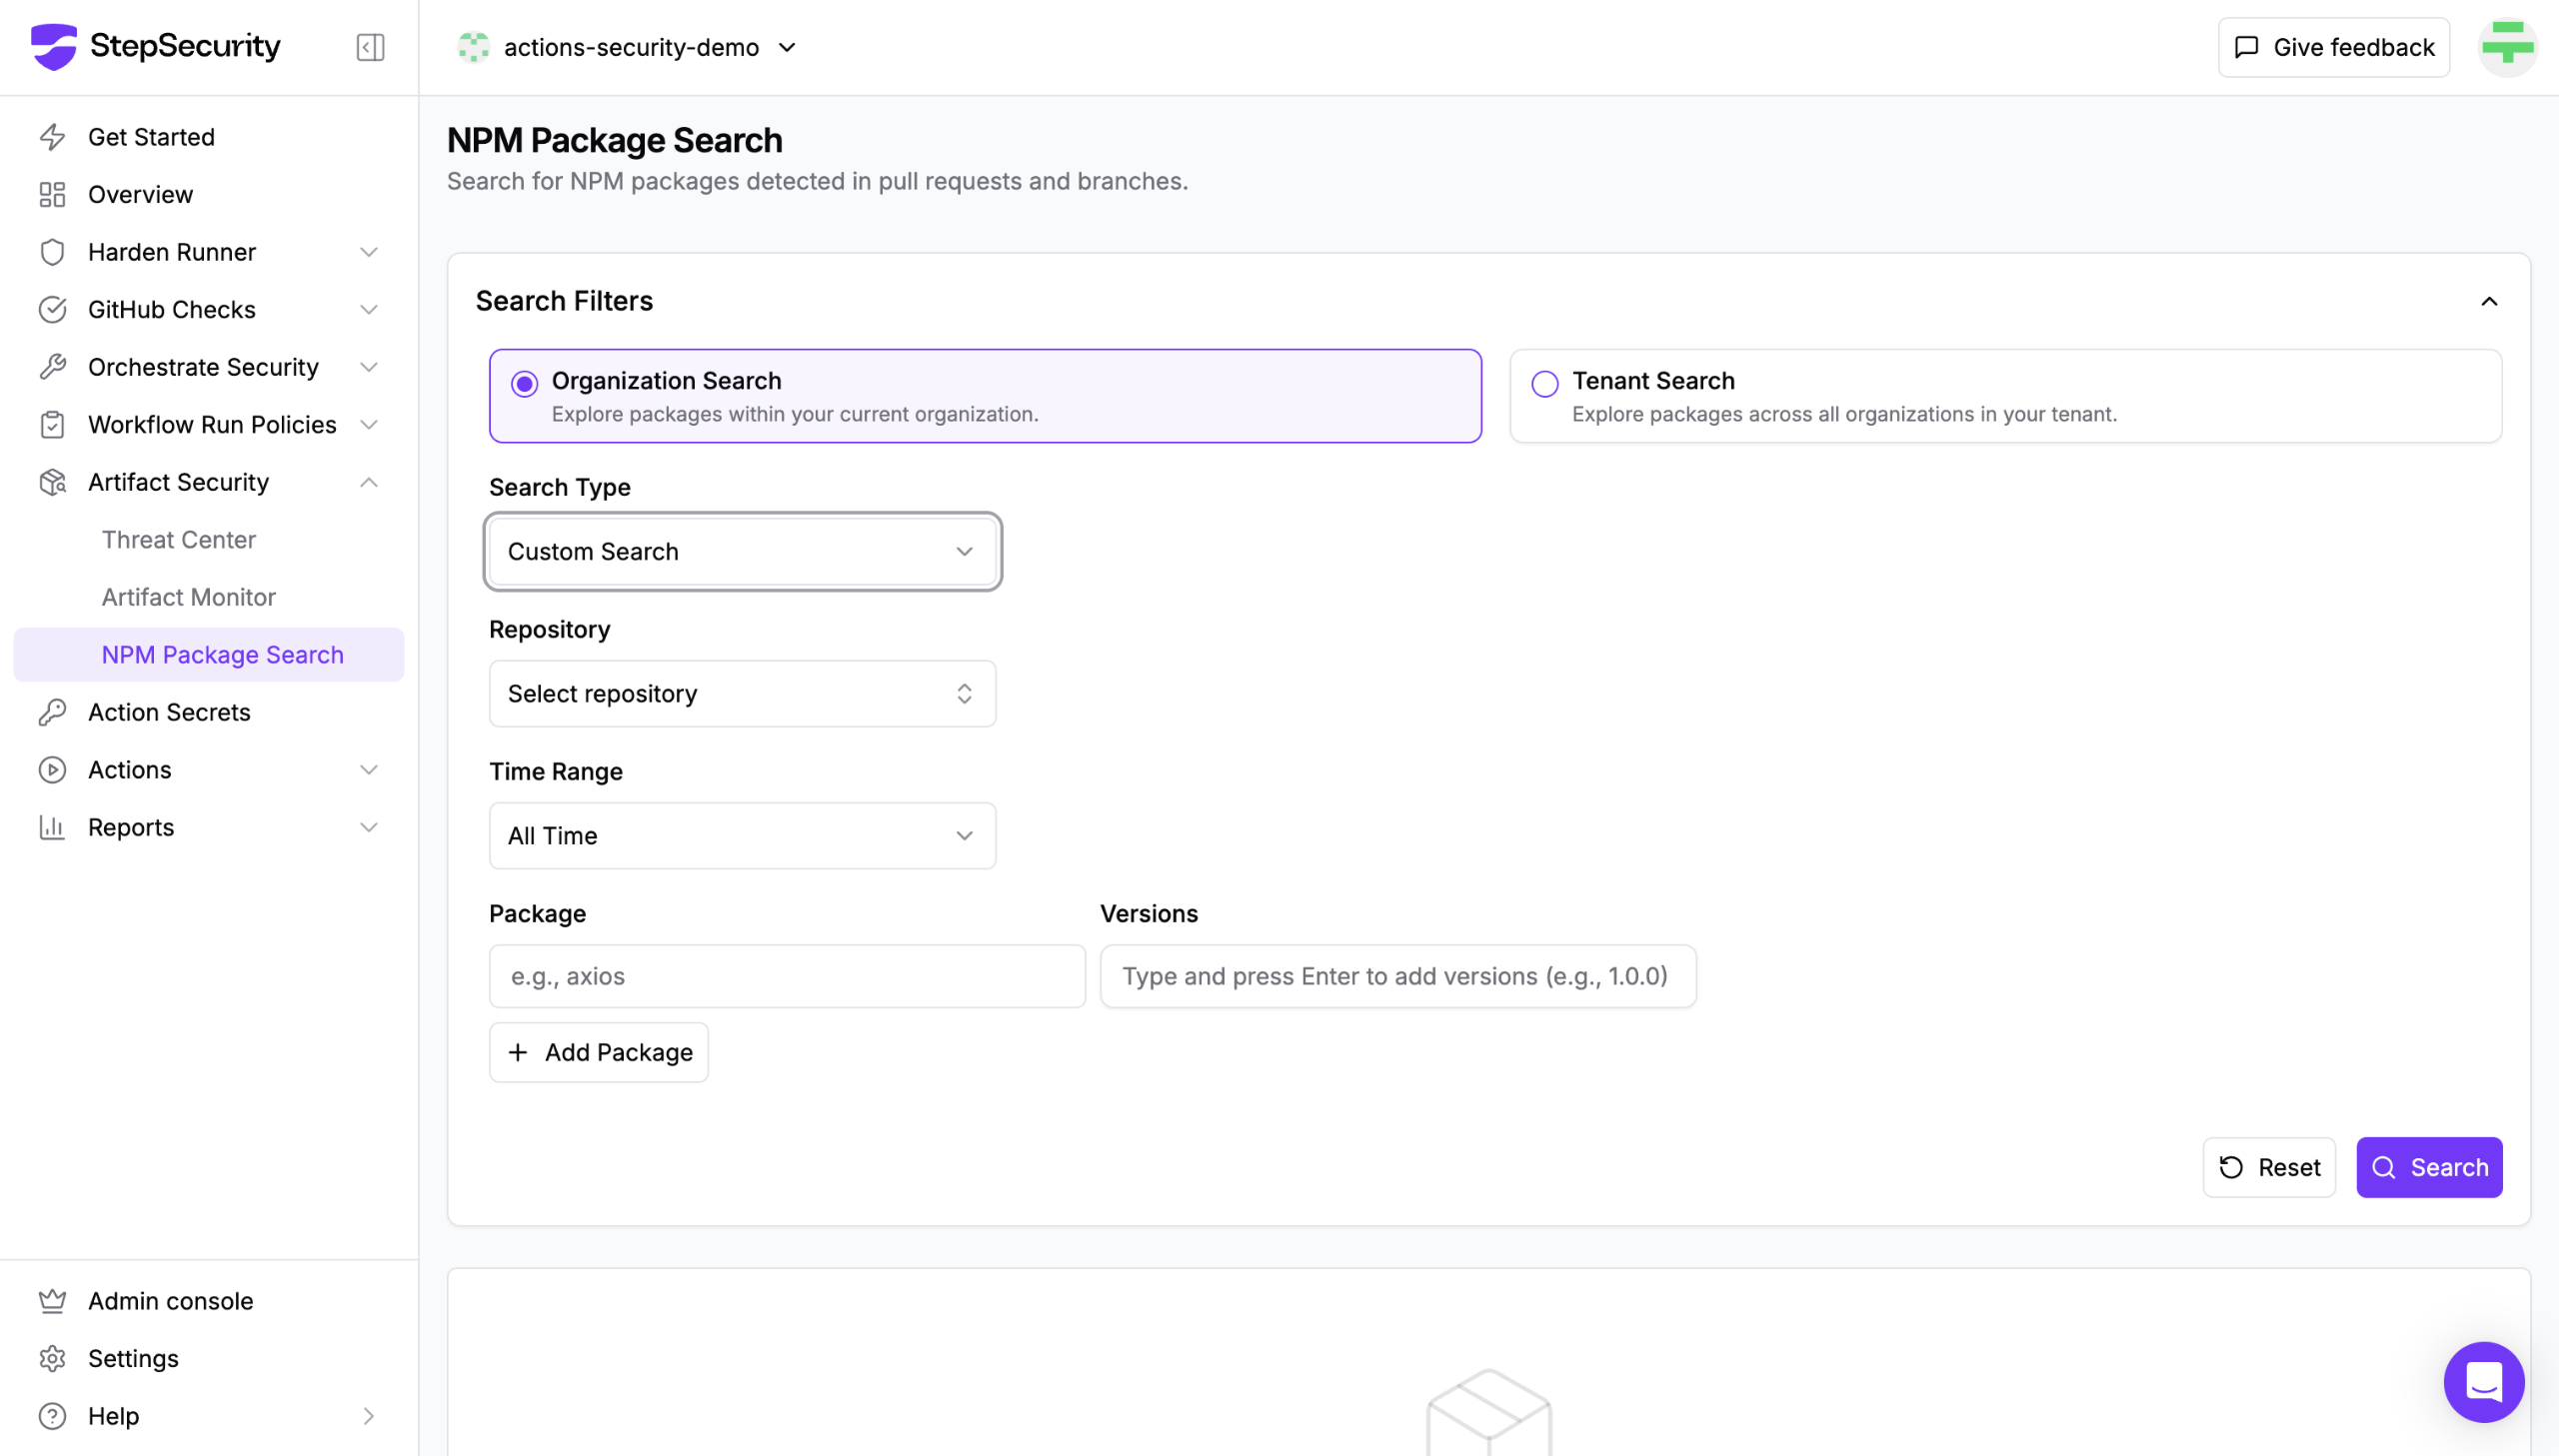Image resolution: width=2559 pixels, height=1456 pixels.
Task: Open the chat support bubble icon
Action: 2483,1381
